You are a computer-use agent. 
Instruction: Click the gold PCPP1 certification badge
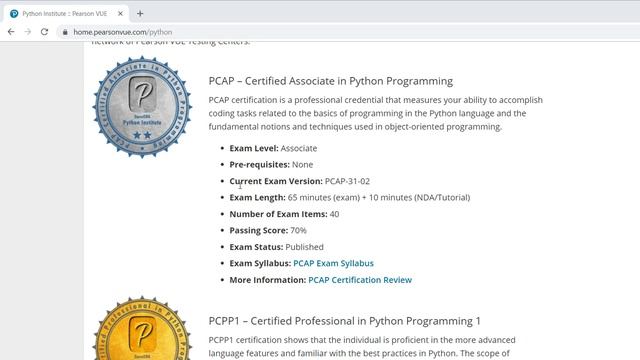click(x=142, y=328)
